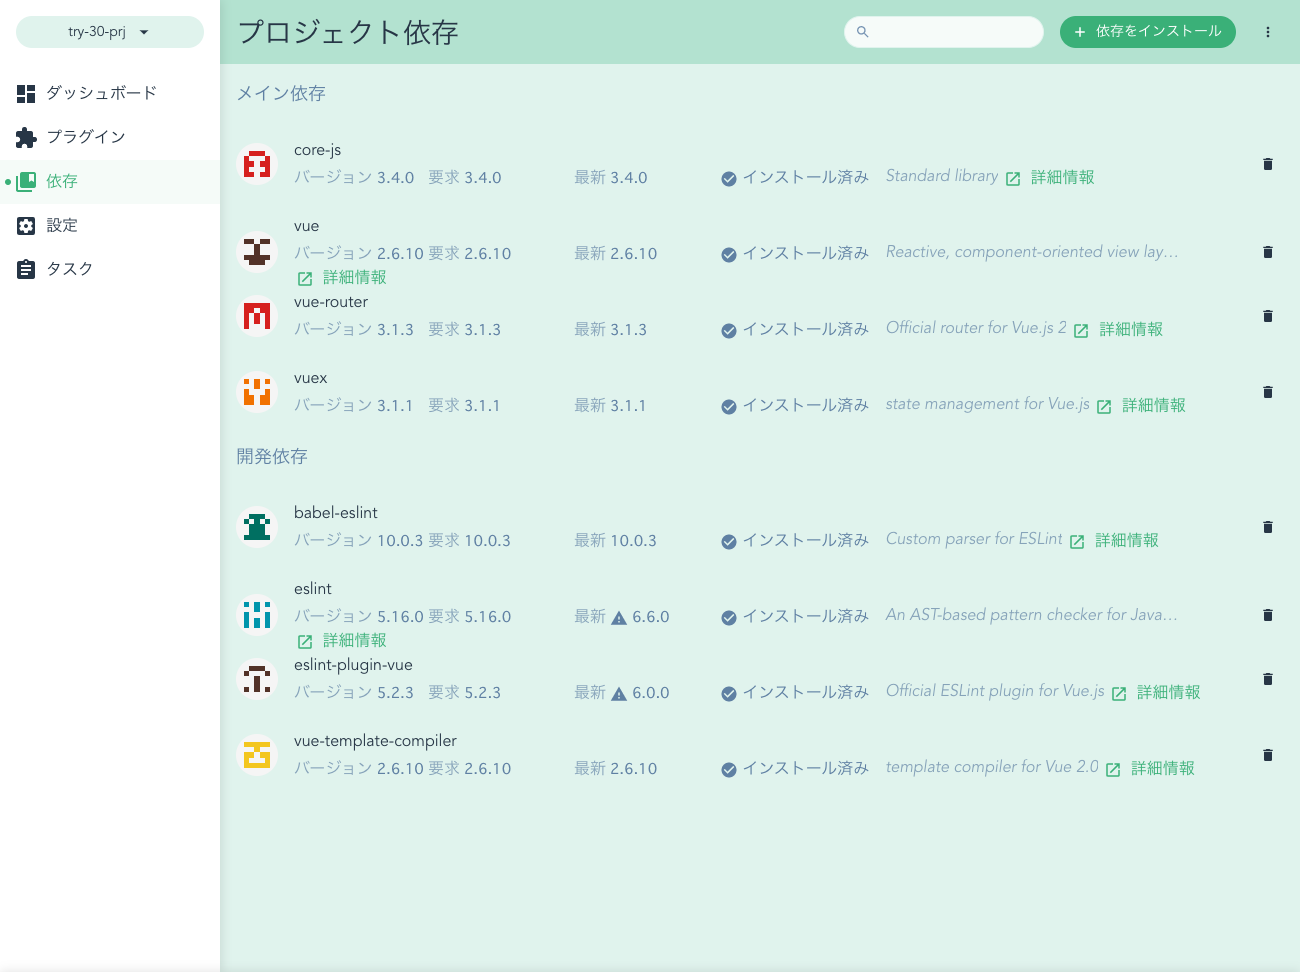Viewport: 1300px width, 972px height.
Task: Click the eslint-plugin-vue latest version warning icon
Action: pos(619,693)
